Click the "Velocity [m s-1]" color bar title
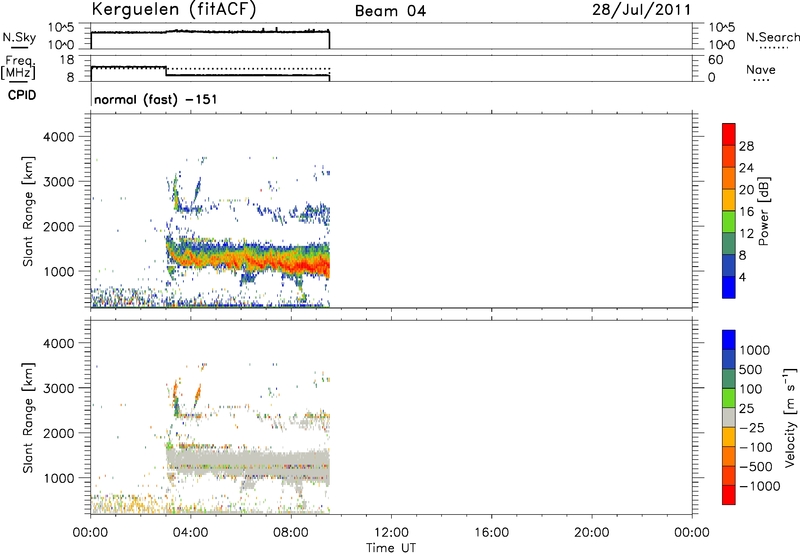This screenshot has width=800, height=554. pos(790,417)
